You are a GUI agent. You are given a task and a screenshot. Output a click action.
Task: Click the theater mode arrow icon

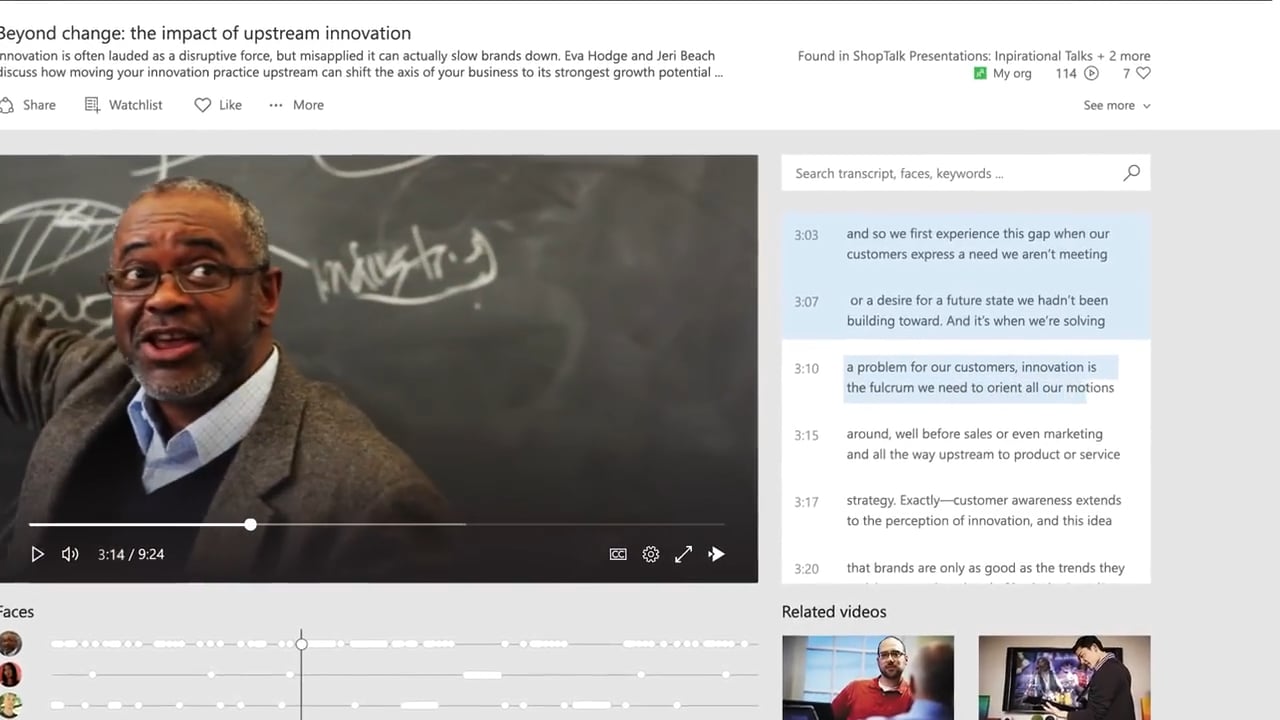[717, 554]
